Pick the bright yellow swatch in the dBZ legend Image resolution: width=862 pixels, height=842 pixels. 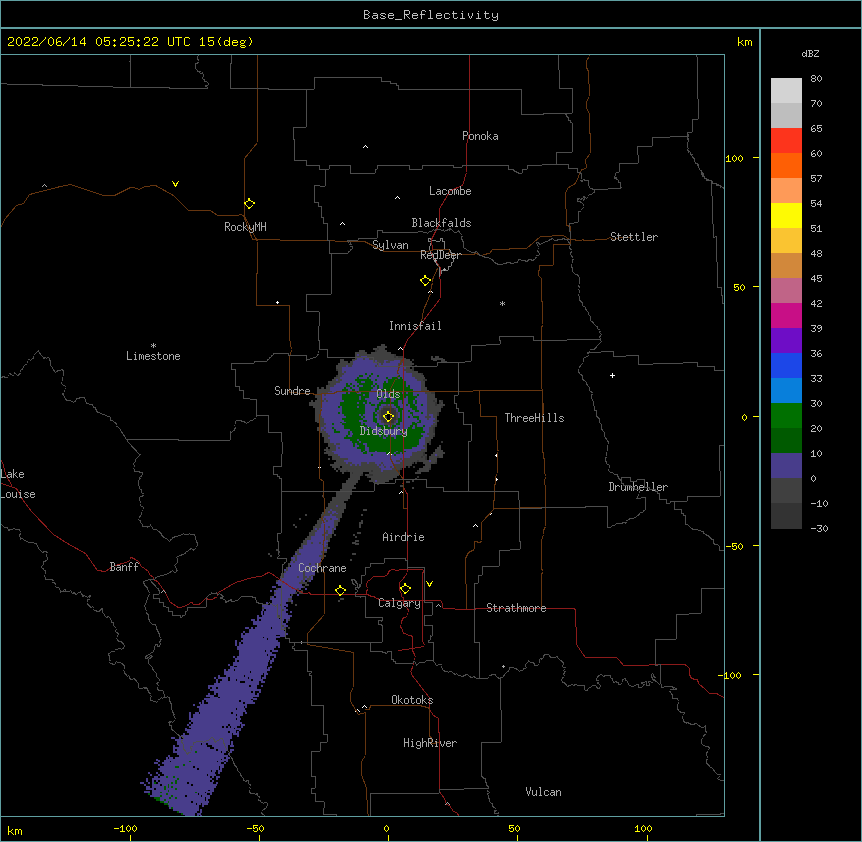tap(786, 215)
